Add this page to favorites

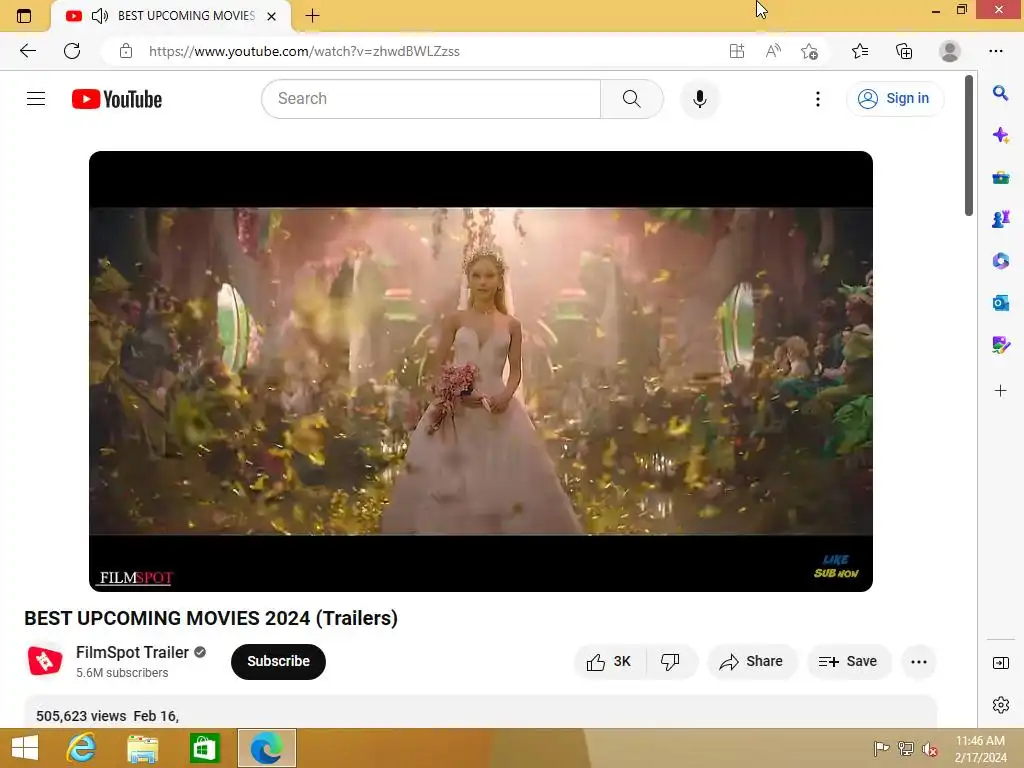(809, 51)
